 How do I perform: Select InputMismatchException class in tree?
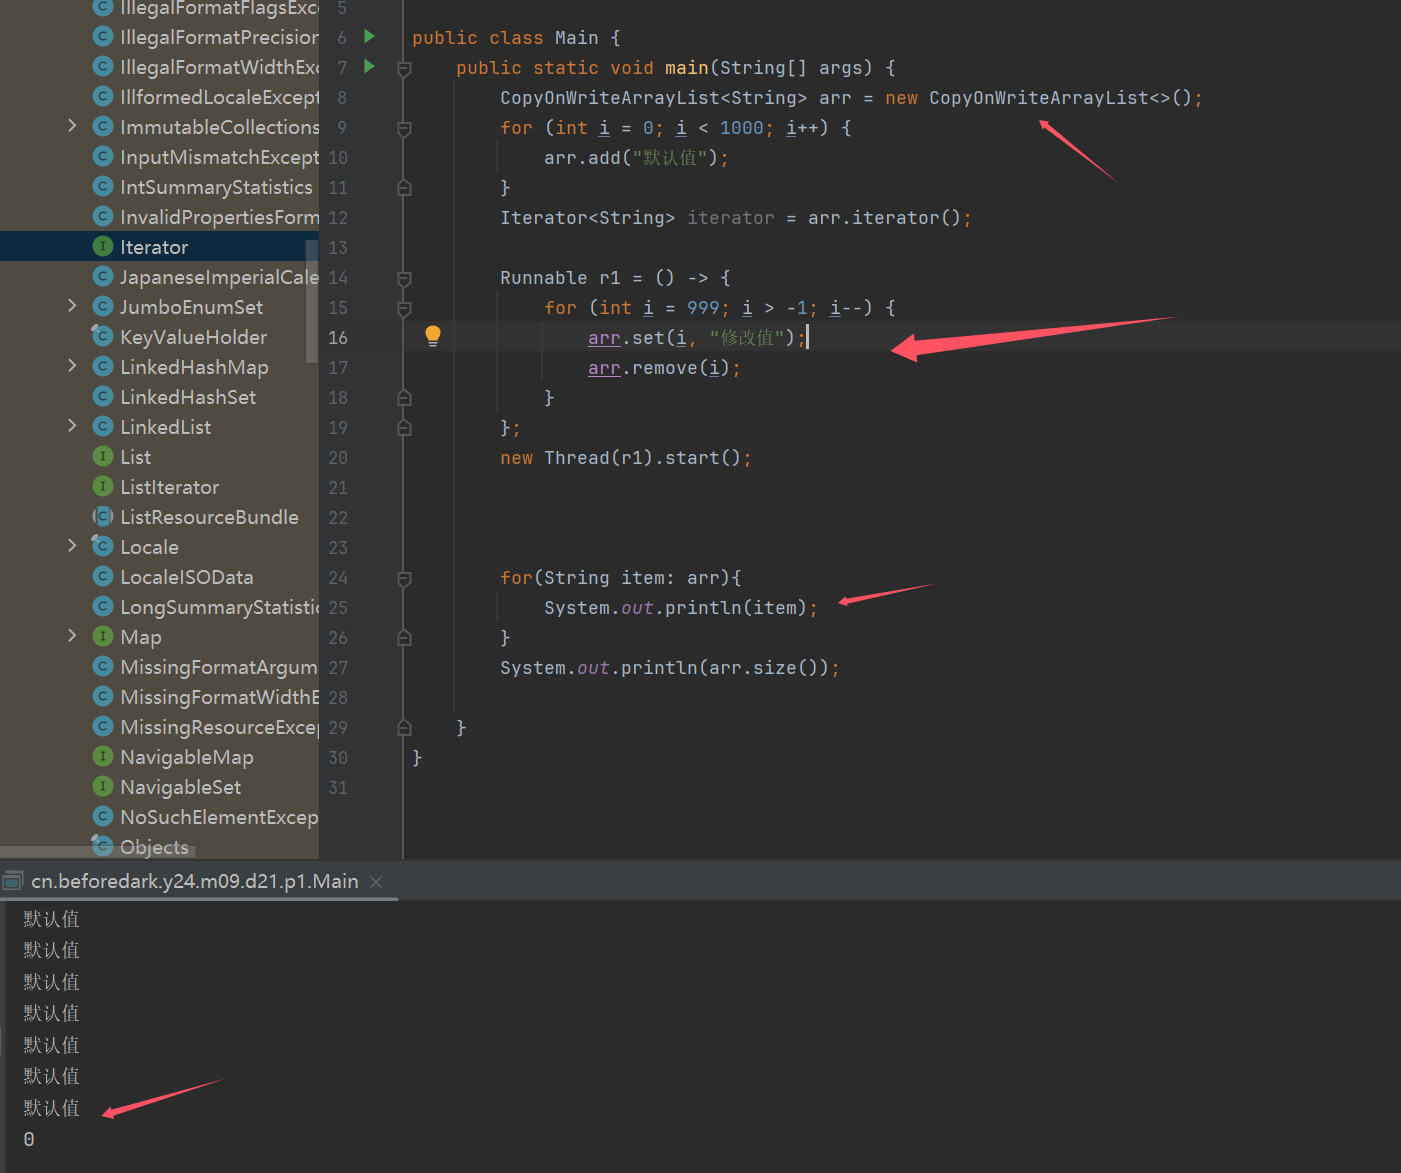219,157
